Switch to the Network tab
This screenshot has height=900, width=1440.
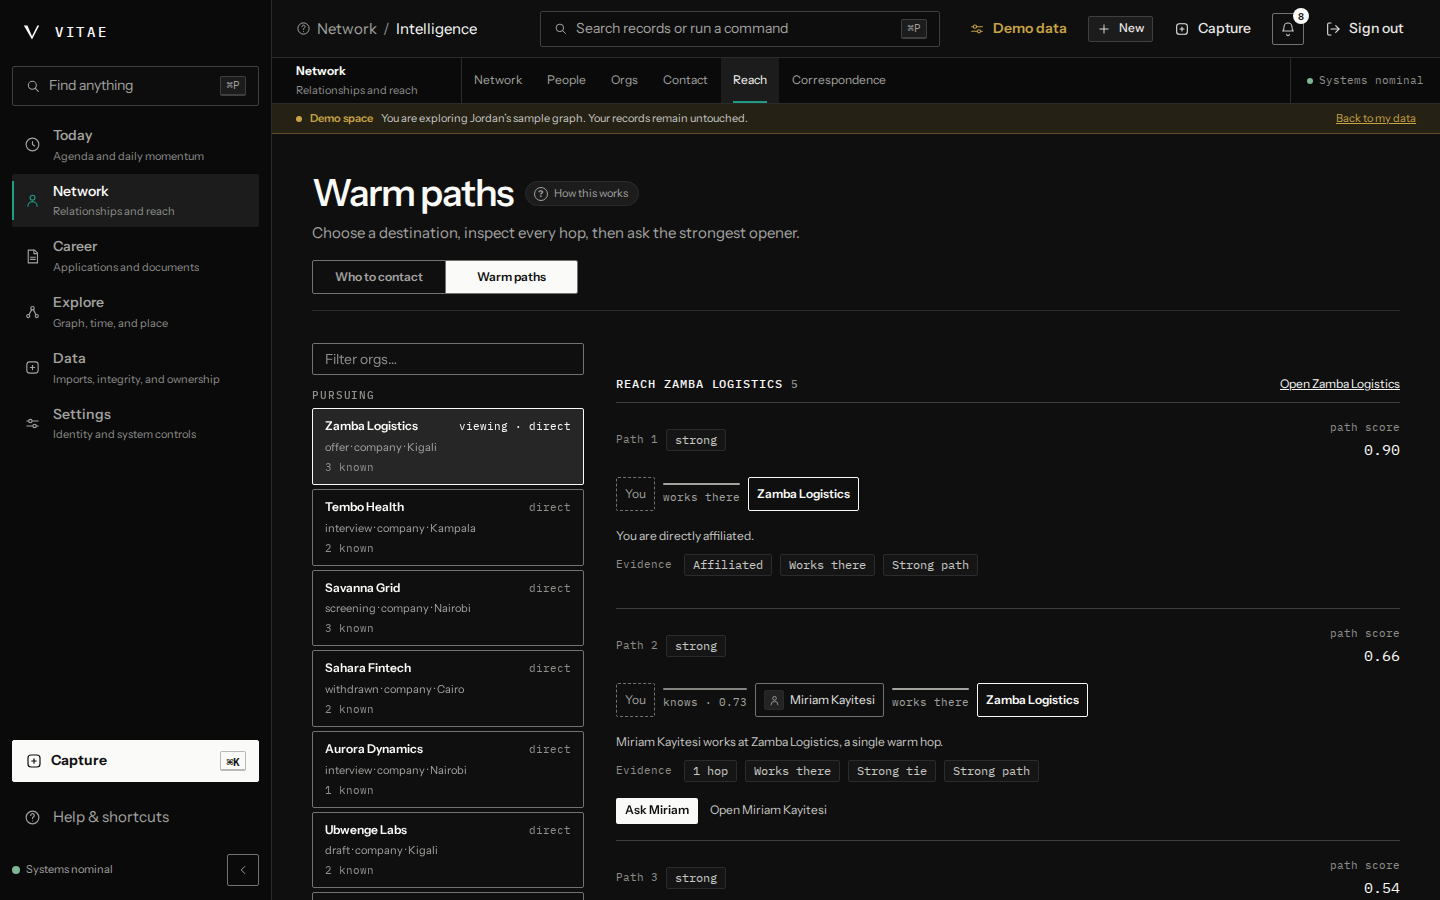[x=498, y=80]
